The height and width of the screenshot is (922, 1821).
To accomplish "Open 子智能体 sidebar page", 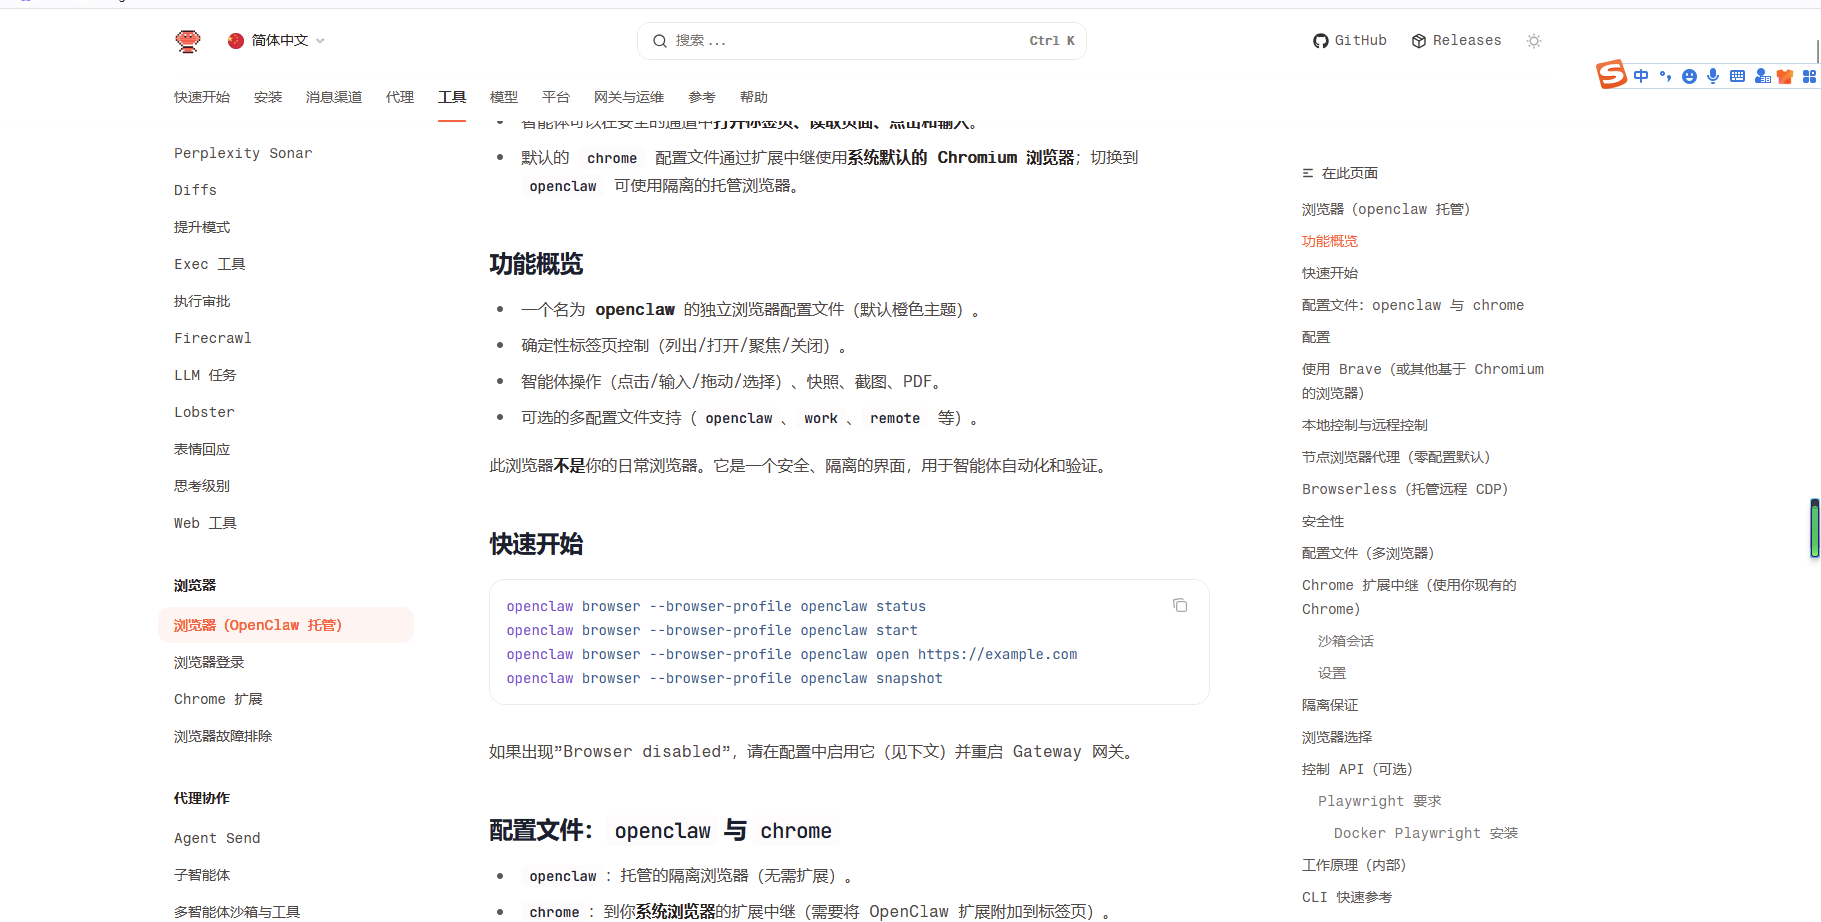I will 202,875.
